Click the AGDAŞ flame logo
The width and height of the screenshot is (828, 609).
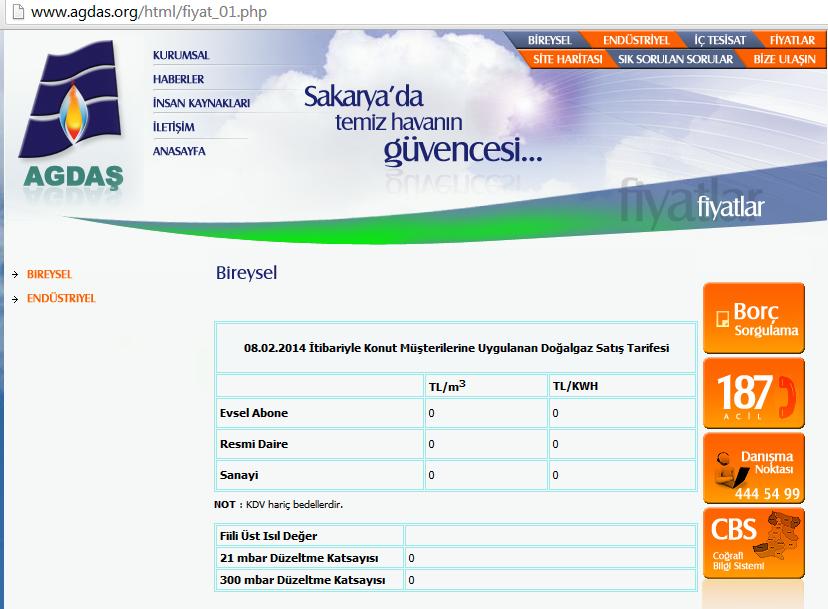pyautogui.click(x=71, y=115)
